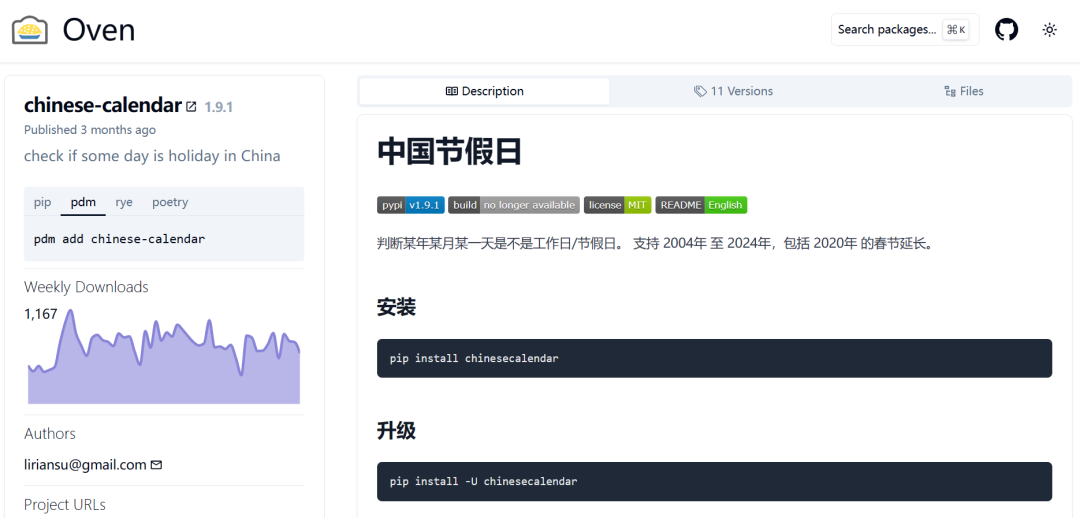Click the check if some day is holiday description

[x=152, y=156]
